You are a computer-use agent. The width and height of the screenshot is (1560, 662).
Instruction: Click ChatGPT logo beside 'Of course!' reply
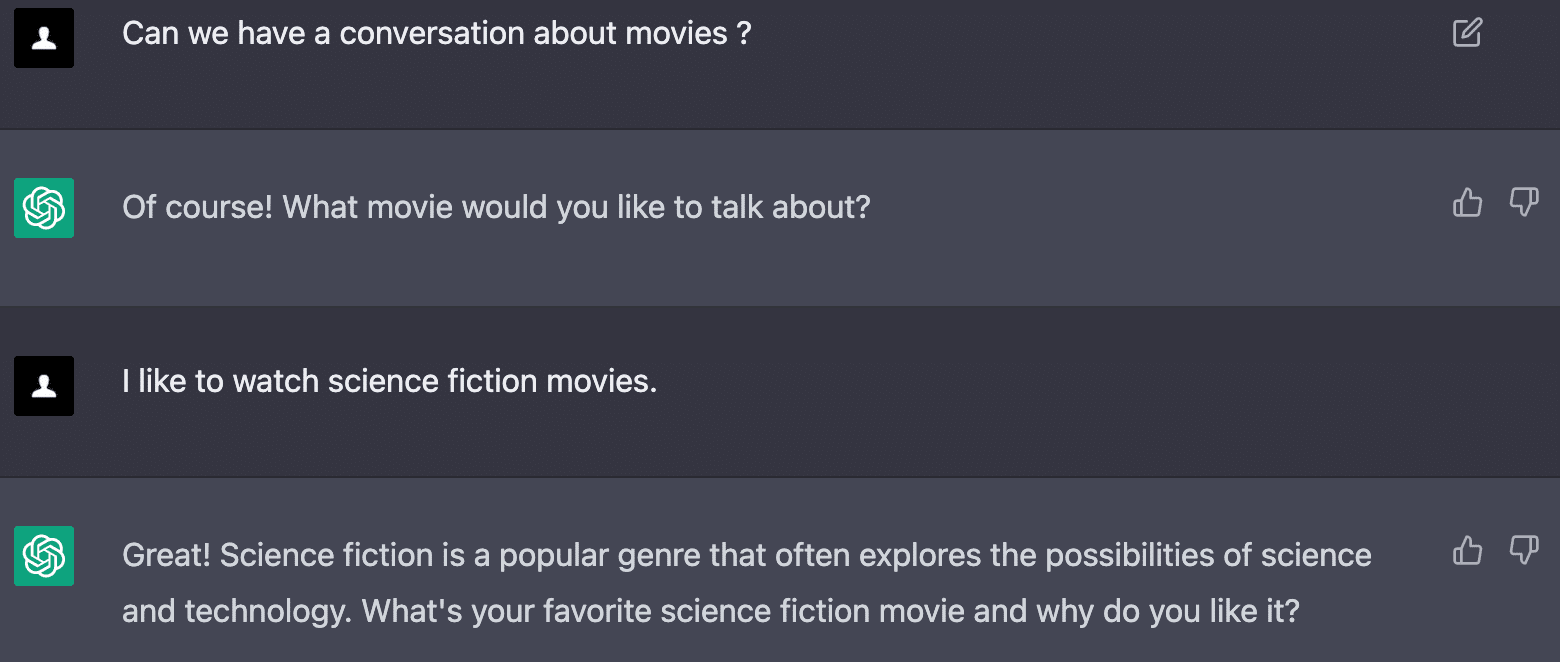44,208
